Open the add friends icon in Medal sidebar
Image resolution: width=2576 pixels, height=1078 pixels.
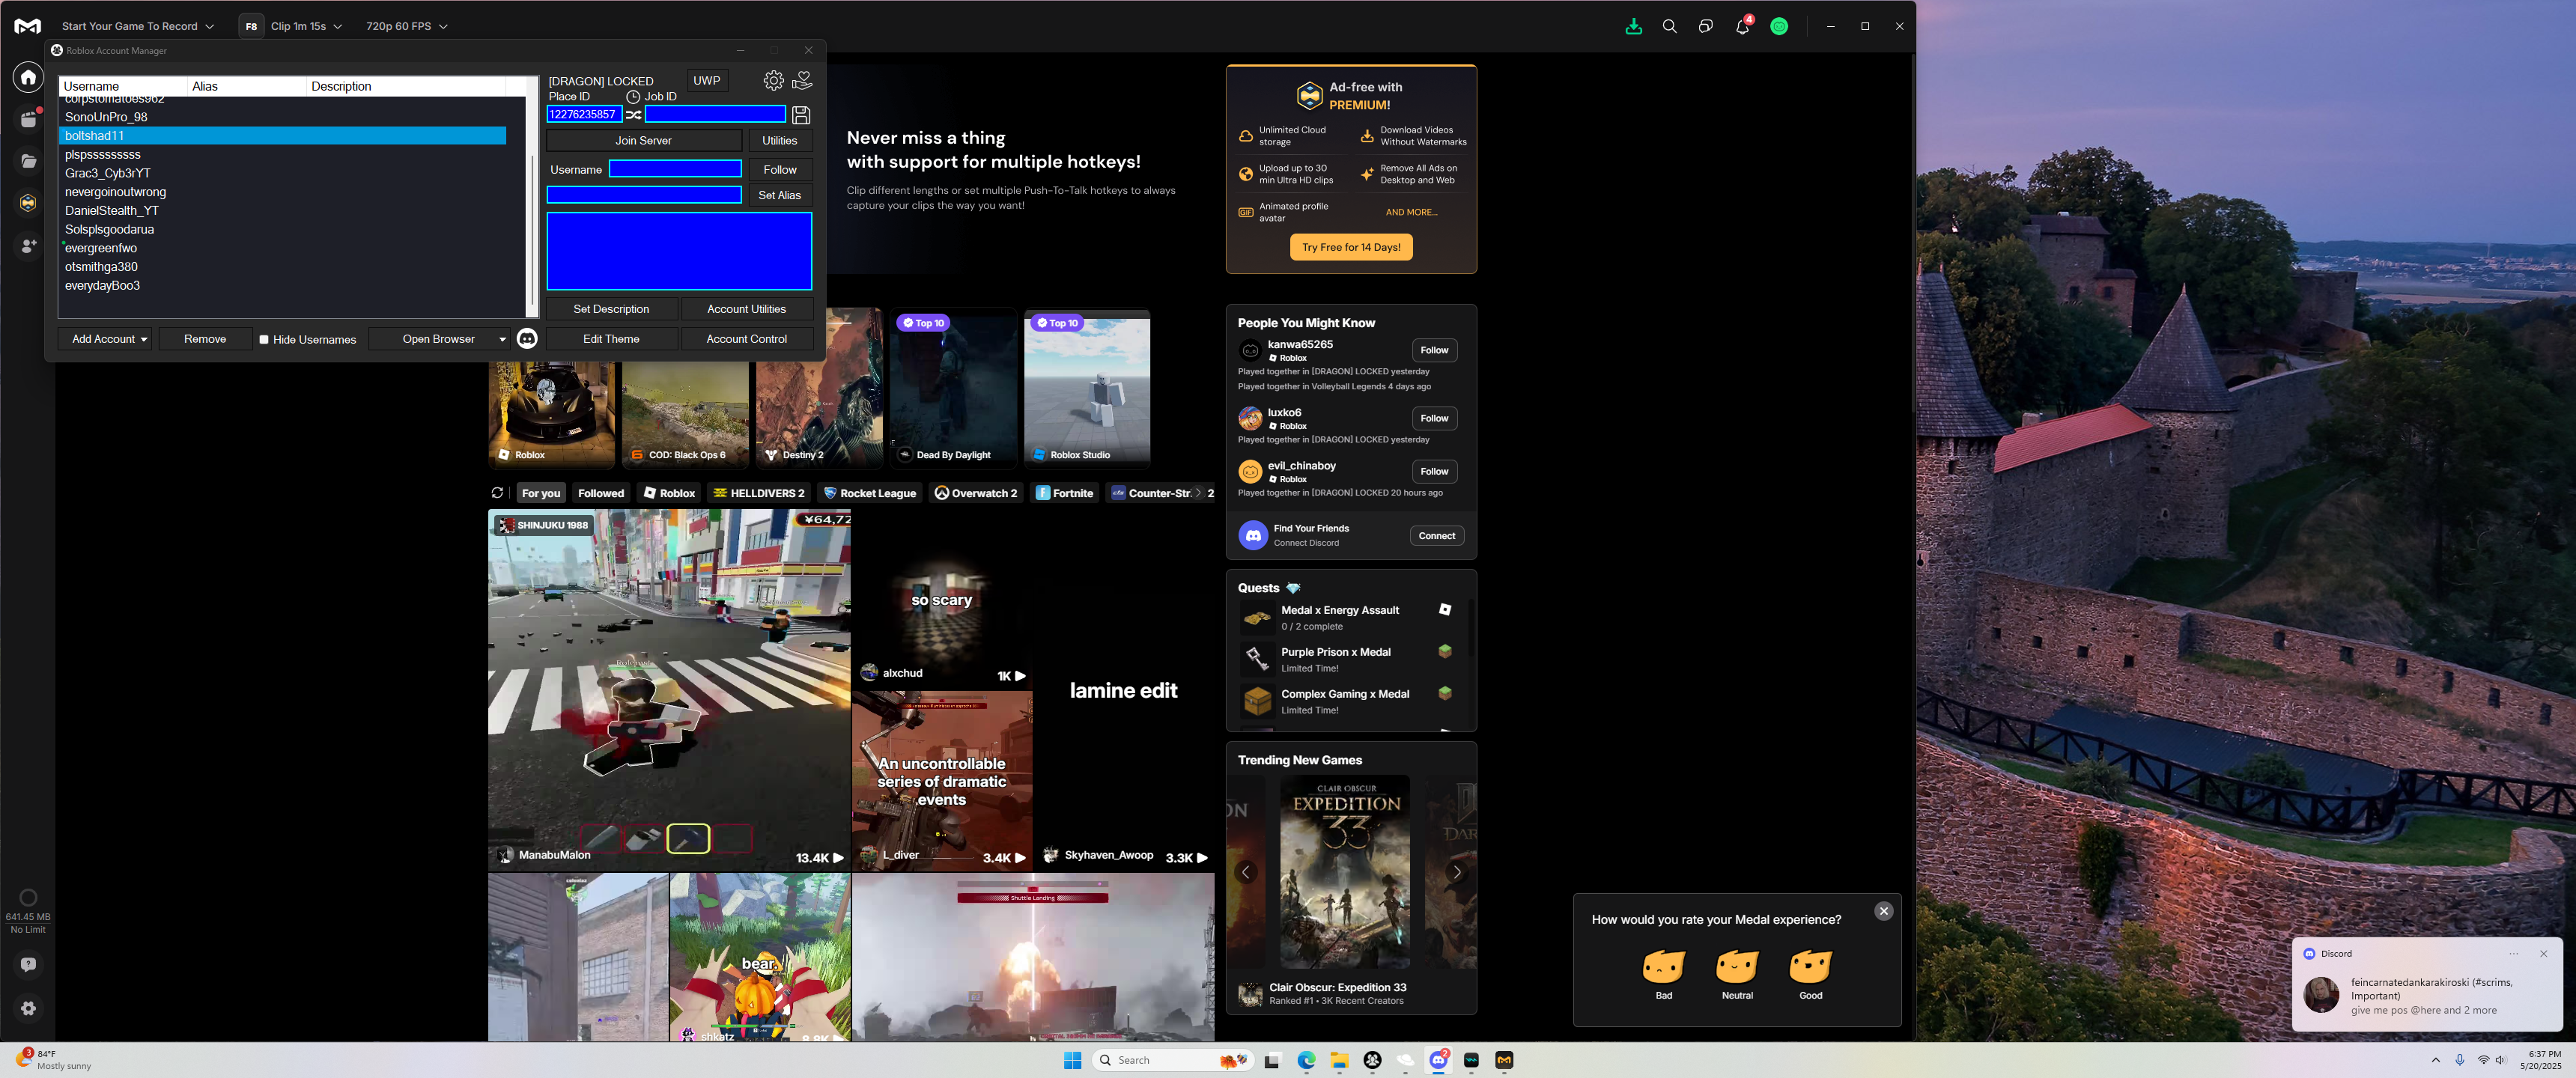coord(28,246)
